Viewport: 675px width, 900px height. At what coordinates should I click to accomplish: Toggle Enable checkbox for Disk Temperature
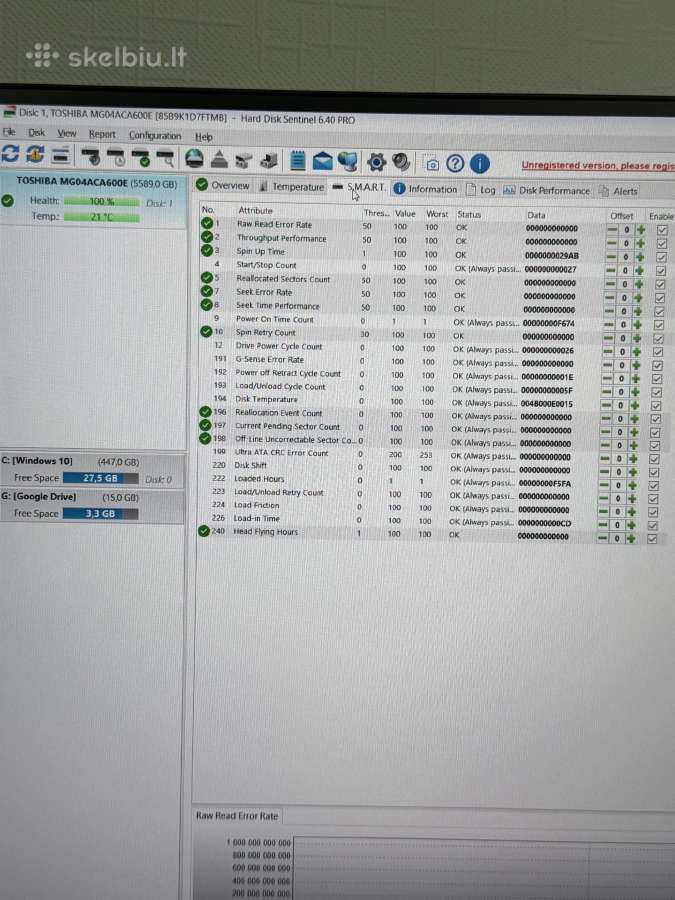[656, 406]
